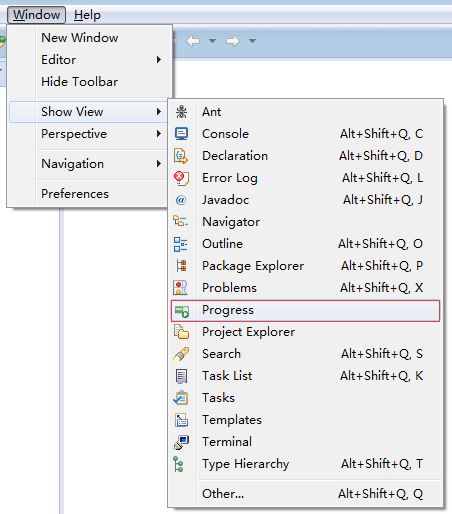Click the Console monitor icon
This screenshot has height=514, width=452.
point(181,134)
